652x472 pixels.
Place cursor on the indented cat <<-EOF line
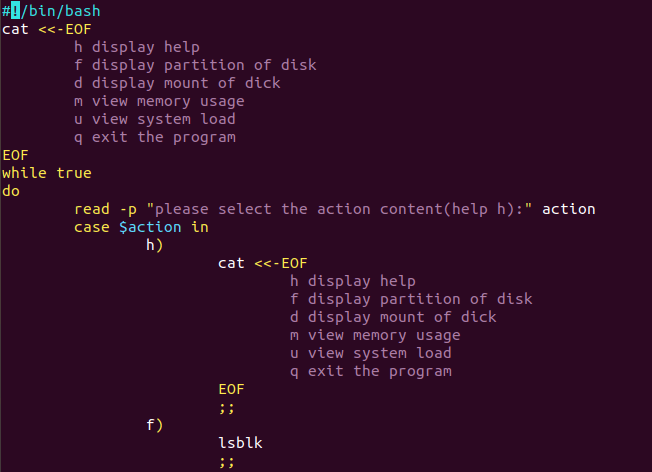click(x=263, y=263)
